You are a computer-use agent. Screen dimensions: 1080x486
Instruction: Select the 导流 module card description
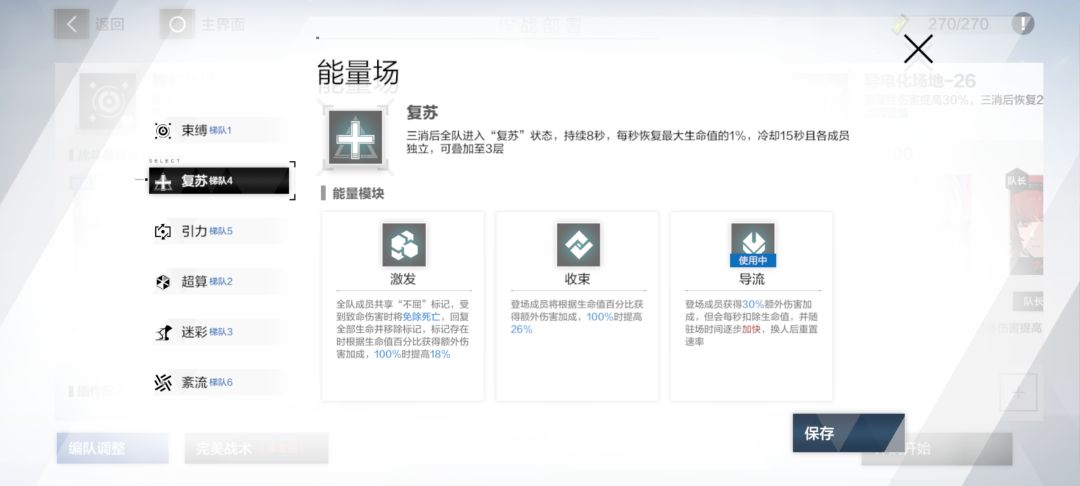coord(751,323)
